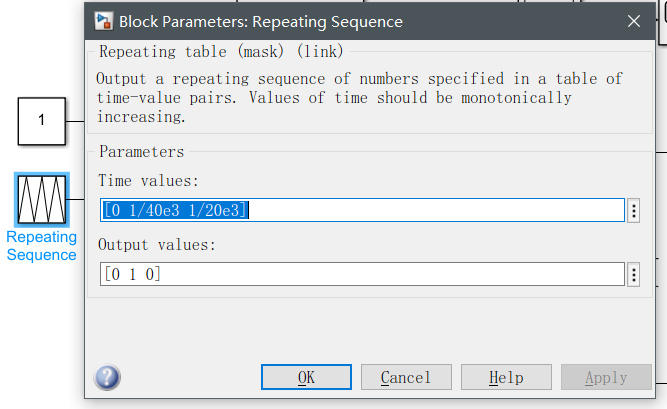Click the Block Parameters title bar text
This screenshot has height=409, width=667.
(x=261, y=22)
